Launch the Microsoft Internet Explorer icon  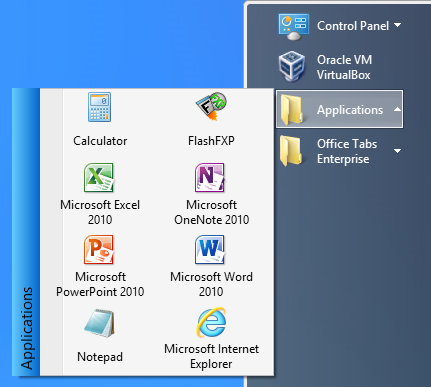211,322
